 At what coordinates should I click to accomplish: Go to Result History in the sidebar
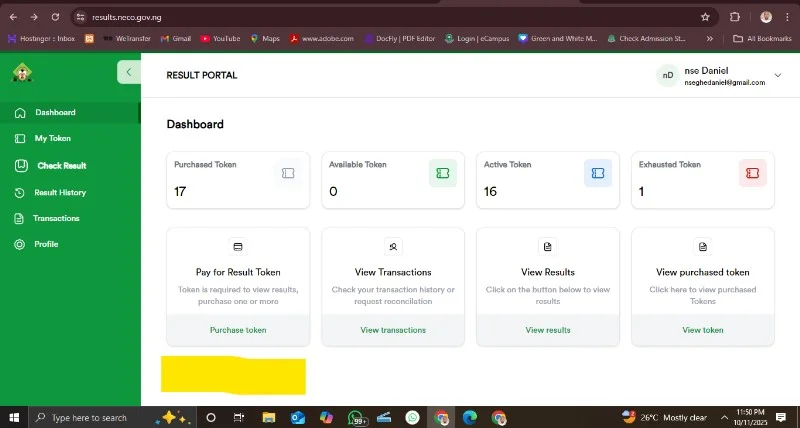[60, 192]
